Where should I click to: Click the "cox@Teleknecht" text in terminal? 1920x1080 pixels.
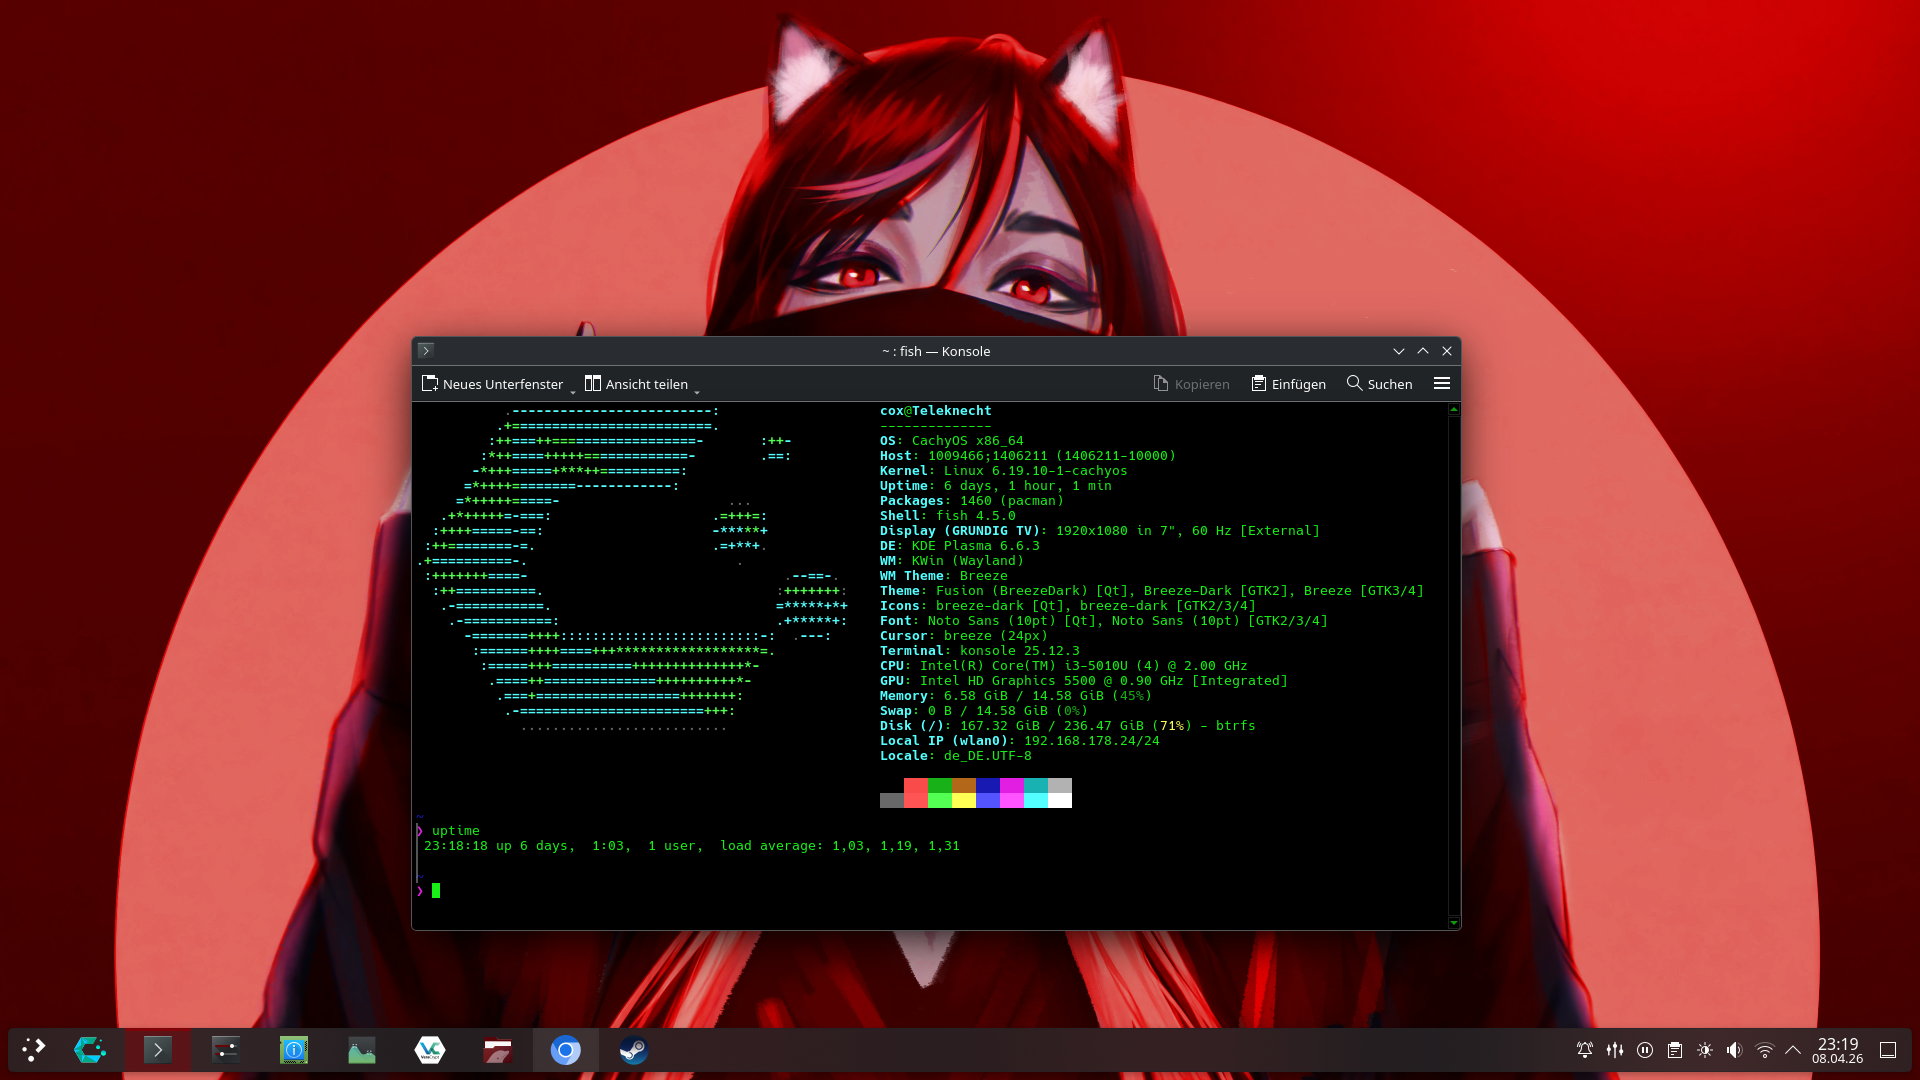(x=936, y=411)
